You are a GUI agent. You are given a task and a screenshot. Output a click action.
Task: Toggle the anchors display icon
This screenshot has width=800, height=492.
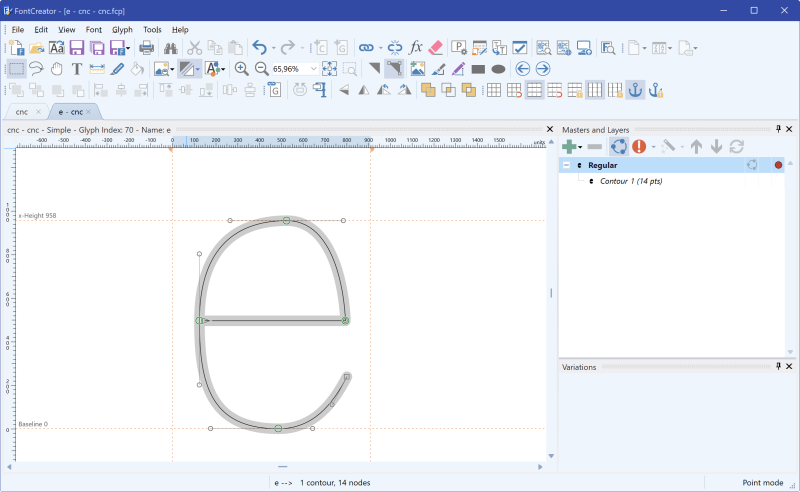[x=635, y=90]
